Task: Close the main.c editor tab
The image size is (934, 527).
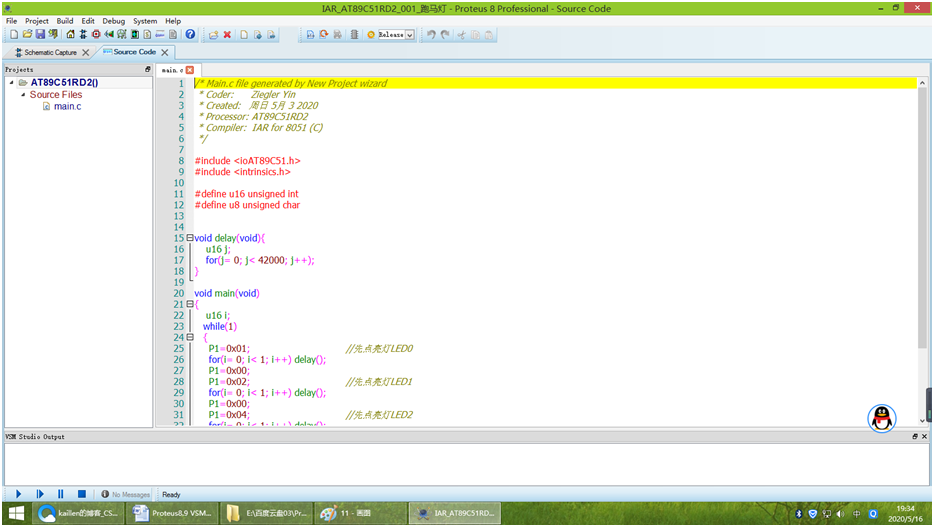Action: point(190,70)
